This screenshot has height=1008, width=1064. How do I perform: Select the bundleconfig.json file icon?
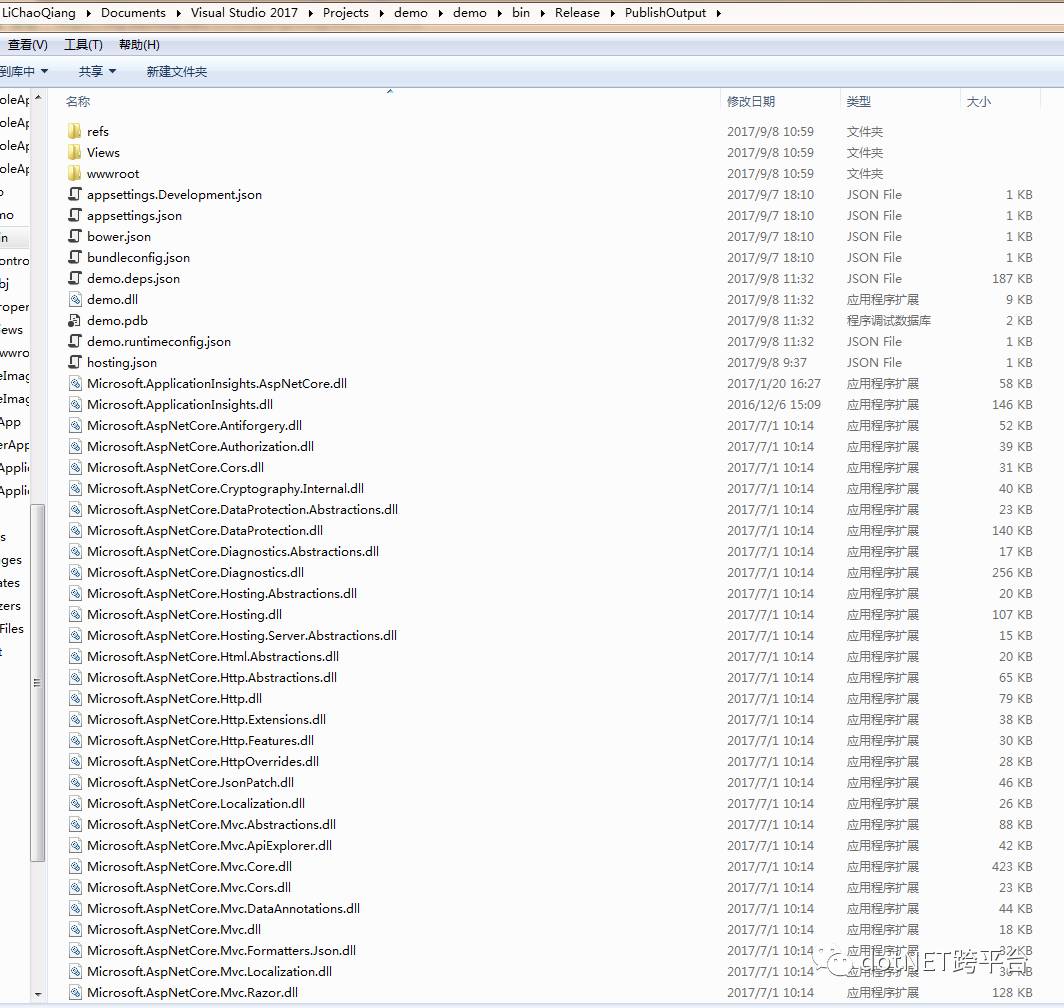[x=73, y=257]
